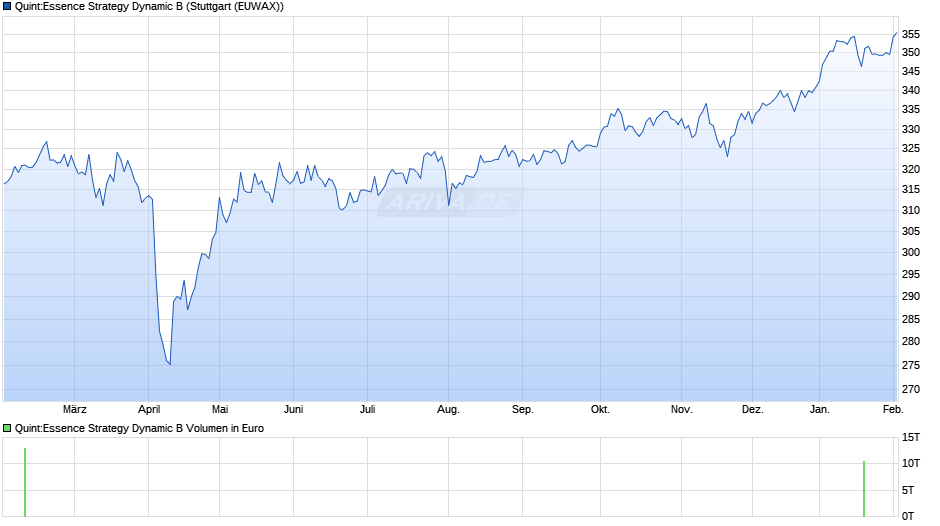Click the 290 price axis value

click(911, 296)
